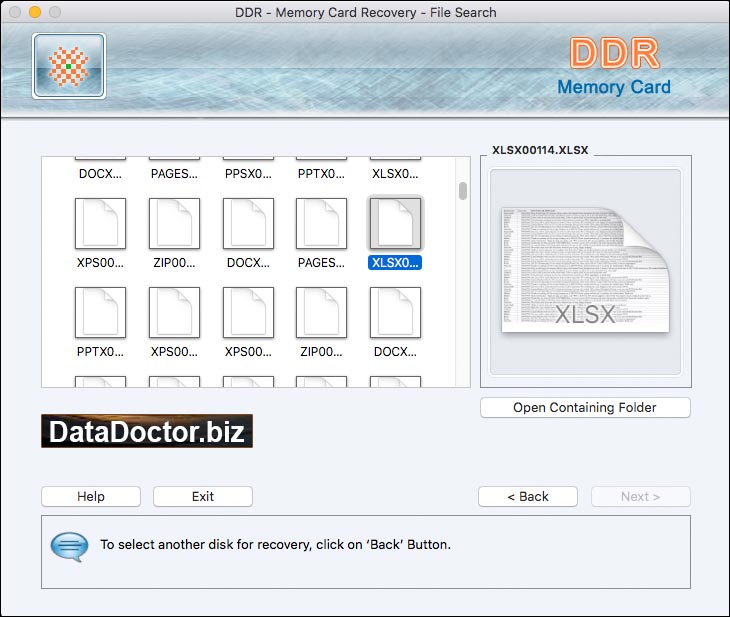
Task: Open the DataDoctor.biz banner link
Action: coord(147,431)
